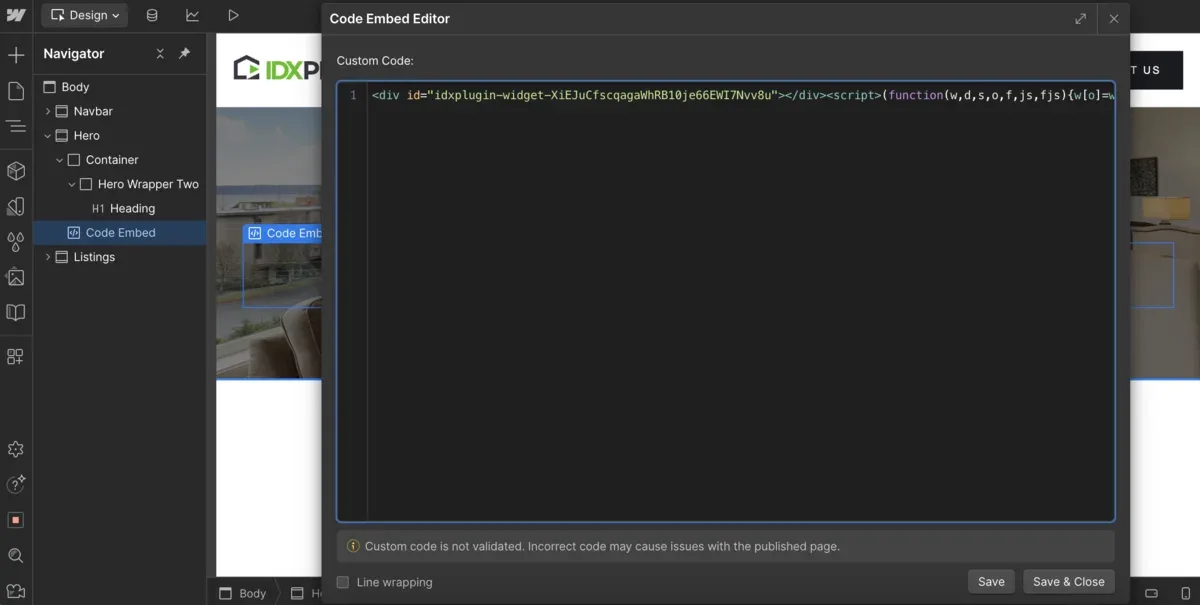Click the IDX logo on the canvas
Image resolution: width=1200 pixels, height=605 pixels.
277,69
